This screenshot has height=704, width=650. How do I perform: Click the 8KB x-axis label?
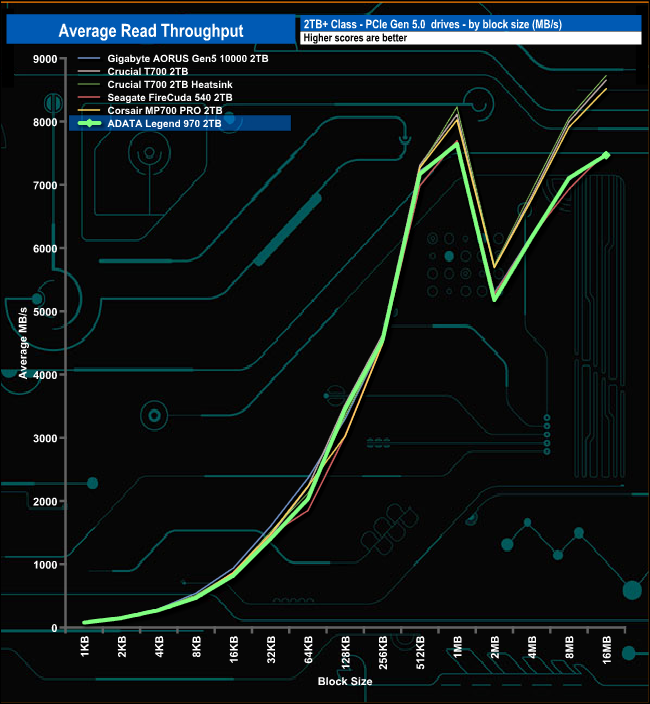[x=197, y=647]
